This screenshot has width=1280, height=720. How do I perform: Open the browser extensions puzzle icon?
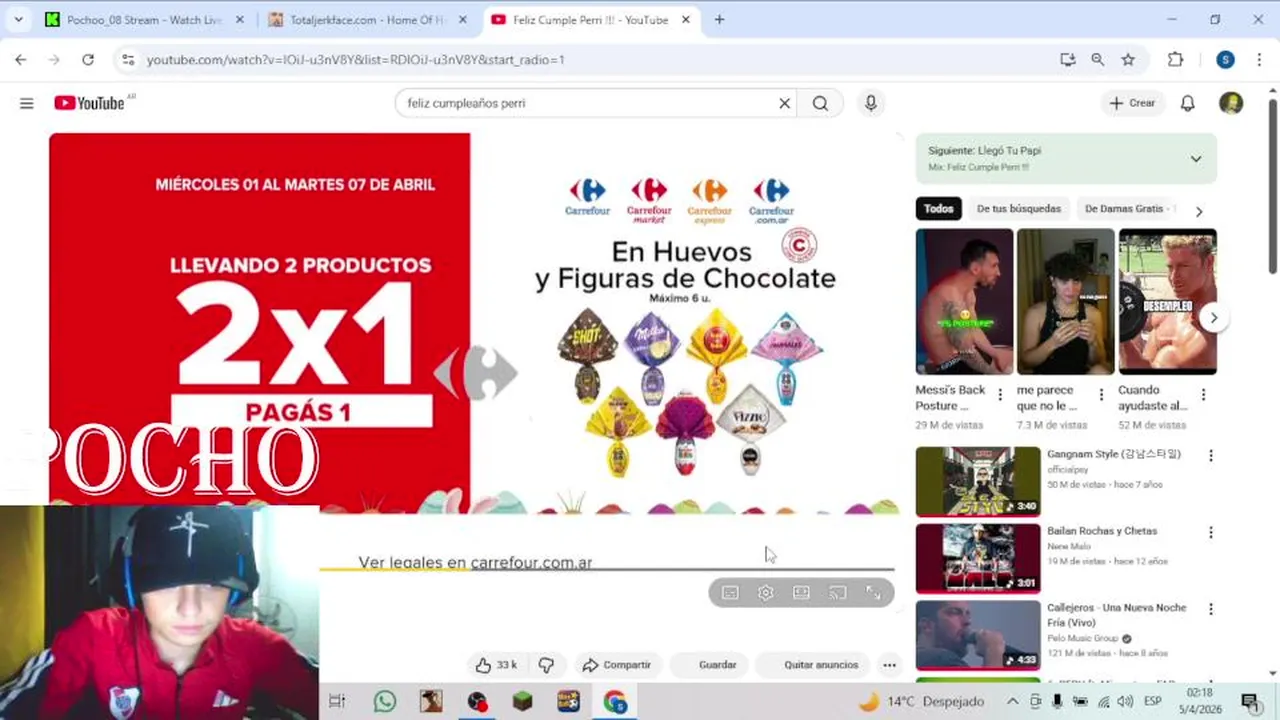click(1176, 60)
